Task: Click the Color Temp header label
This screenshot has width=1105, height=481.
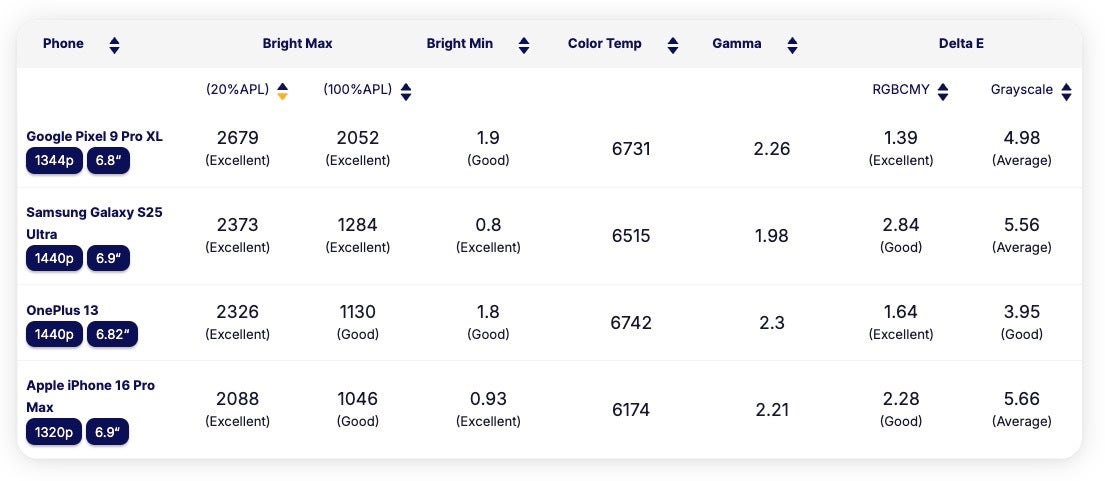Action: tap(605, 44)
